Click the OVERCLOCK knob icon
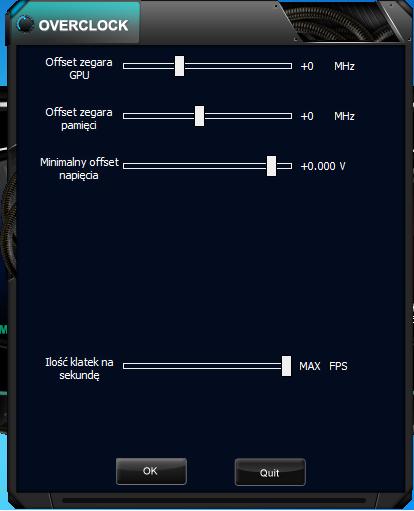This screenshot has height=511, width=414. pyautogui.click(x=25, y=24)
